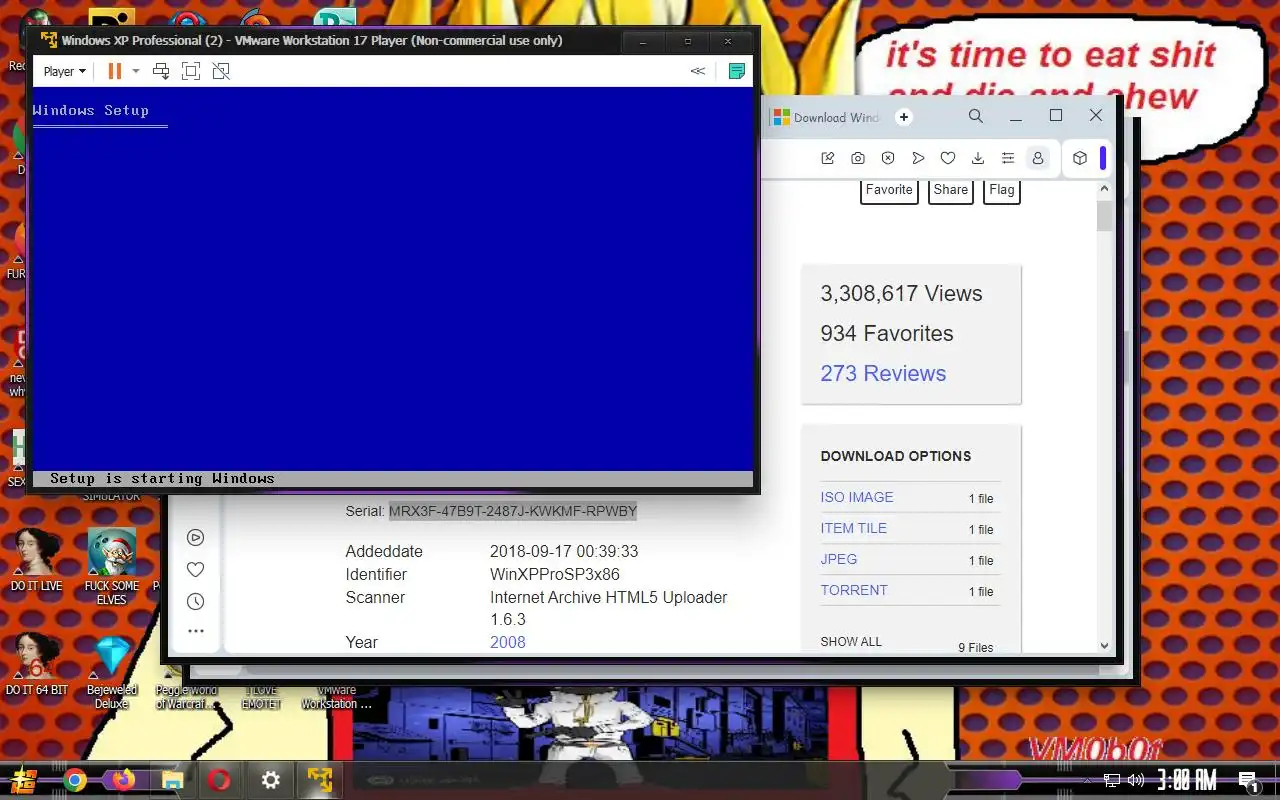Open the 273 Reviews link
The width and height of the screenshot is (1280, 800).
pyautogui.click(x=883, y=373)
